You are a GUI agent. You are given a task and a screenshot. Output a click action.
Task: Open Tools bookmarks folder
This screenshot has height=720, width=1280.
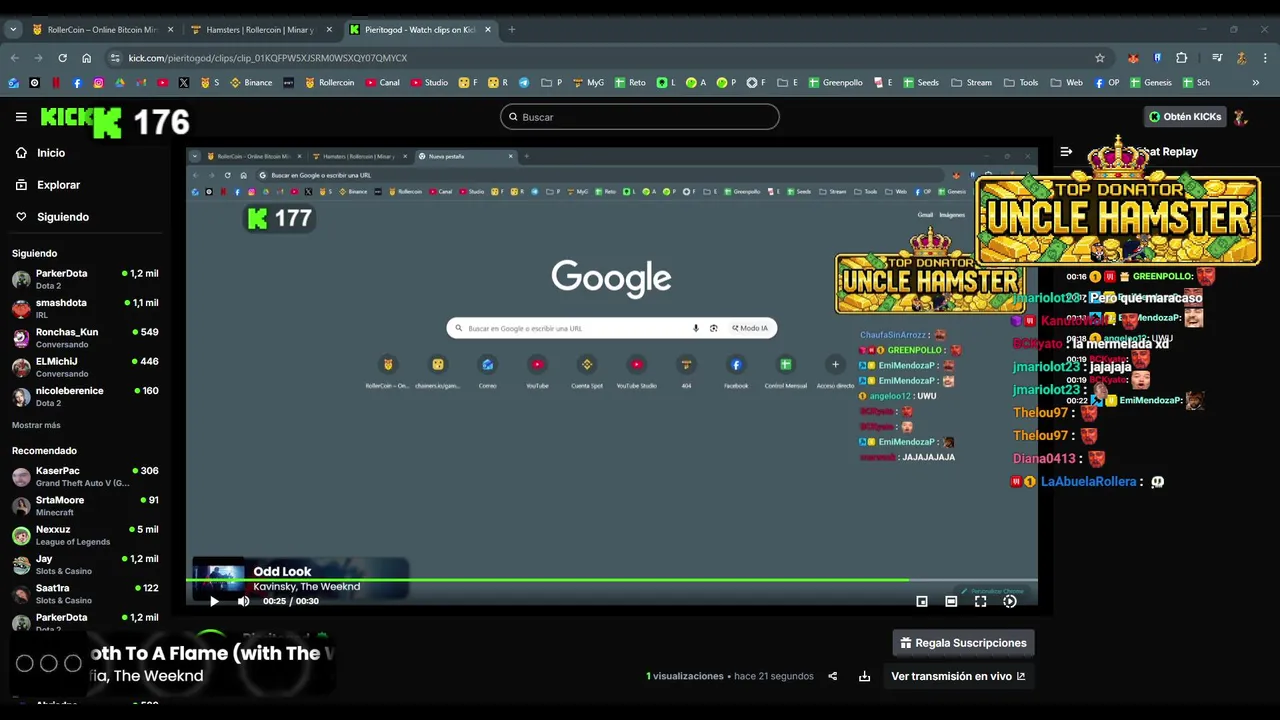click(x=1021, y=83)
